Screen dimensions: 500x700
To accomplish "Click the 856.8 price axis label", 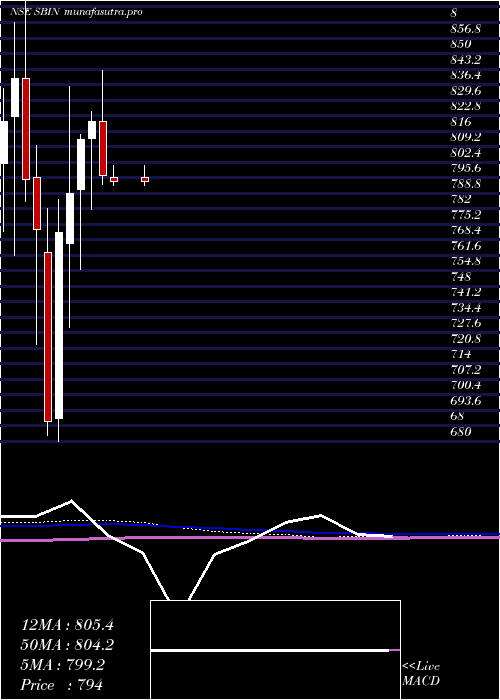I will [465, 29].
